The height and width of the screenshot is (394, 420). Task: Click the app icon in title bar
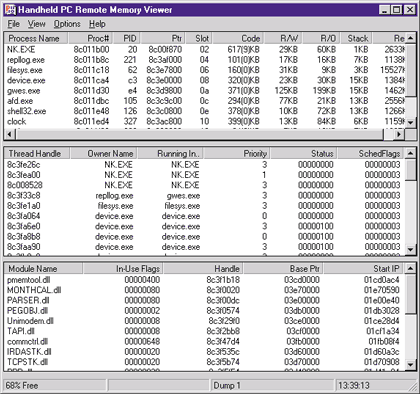(x=10, y=9)
